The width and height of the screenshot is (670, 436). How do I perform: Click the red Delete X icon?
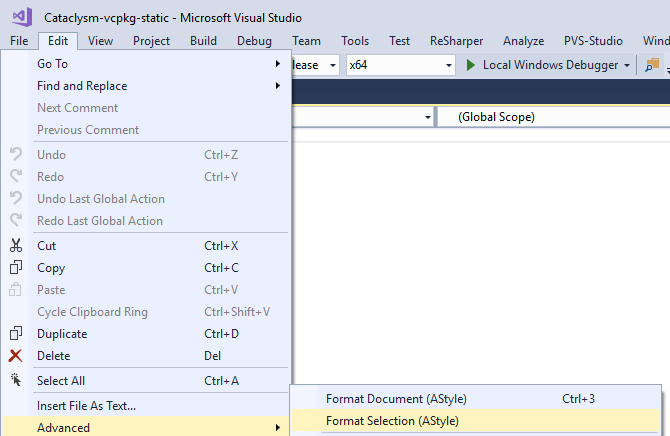click(x=15, y=356)
